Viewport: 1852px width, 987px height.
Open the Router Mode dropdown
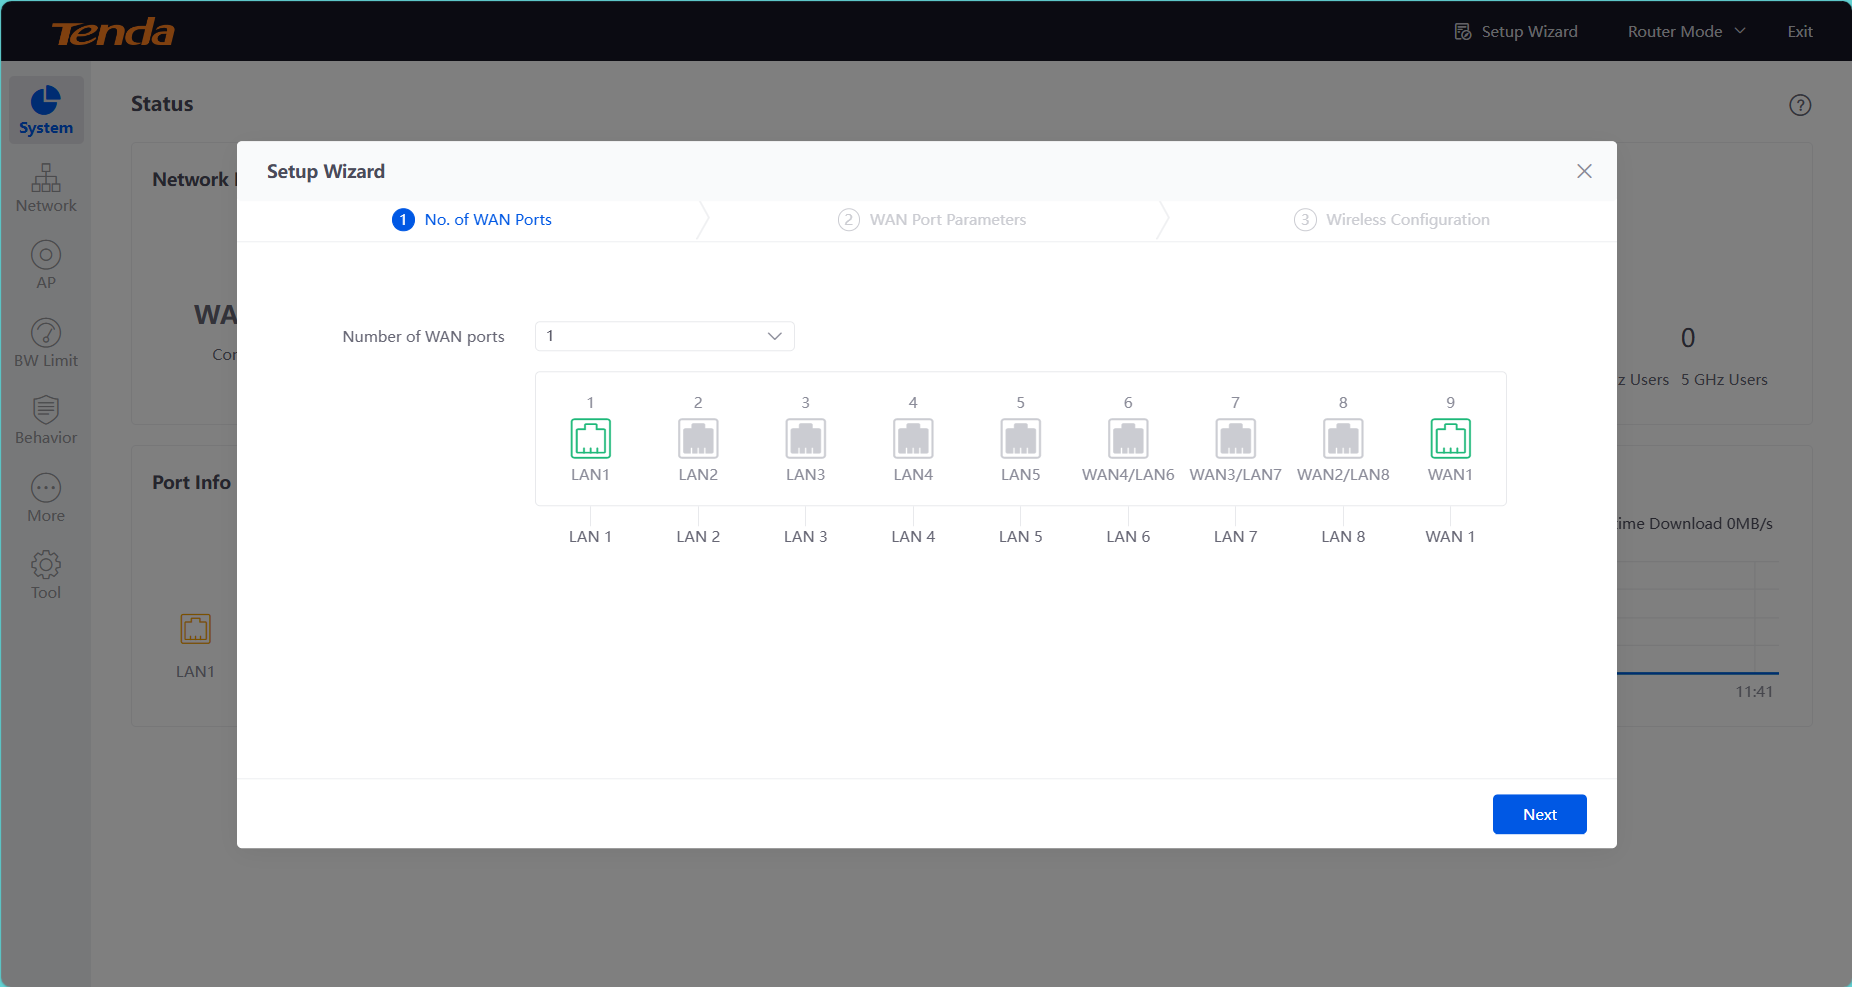pyautogui.click(x=1686, y=31)
